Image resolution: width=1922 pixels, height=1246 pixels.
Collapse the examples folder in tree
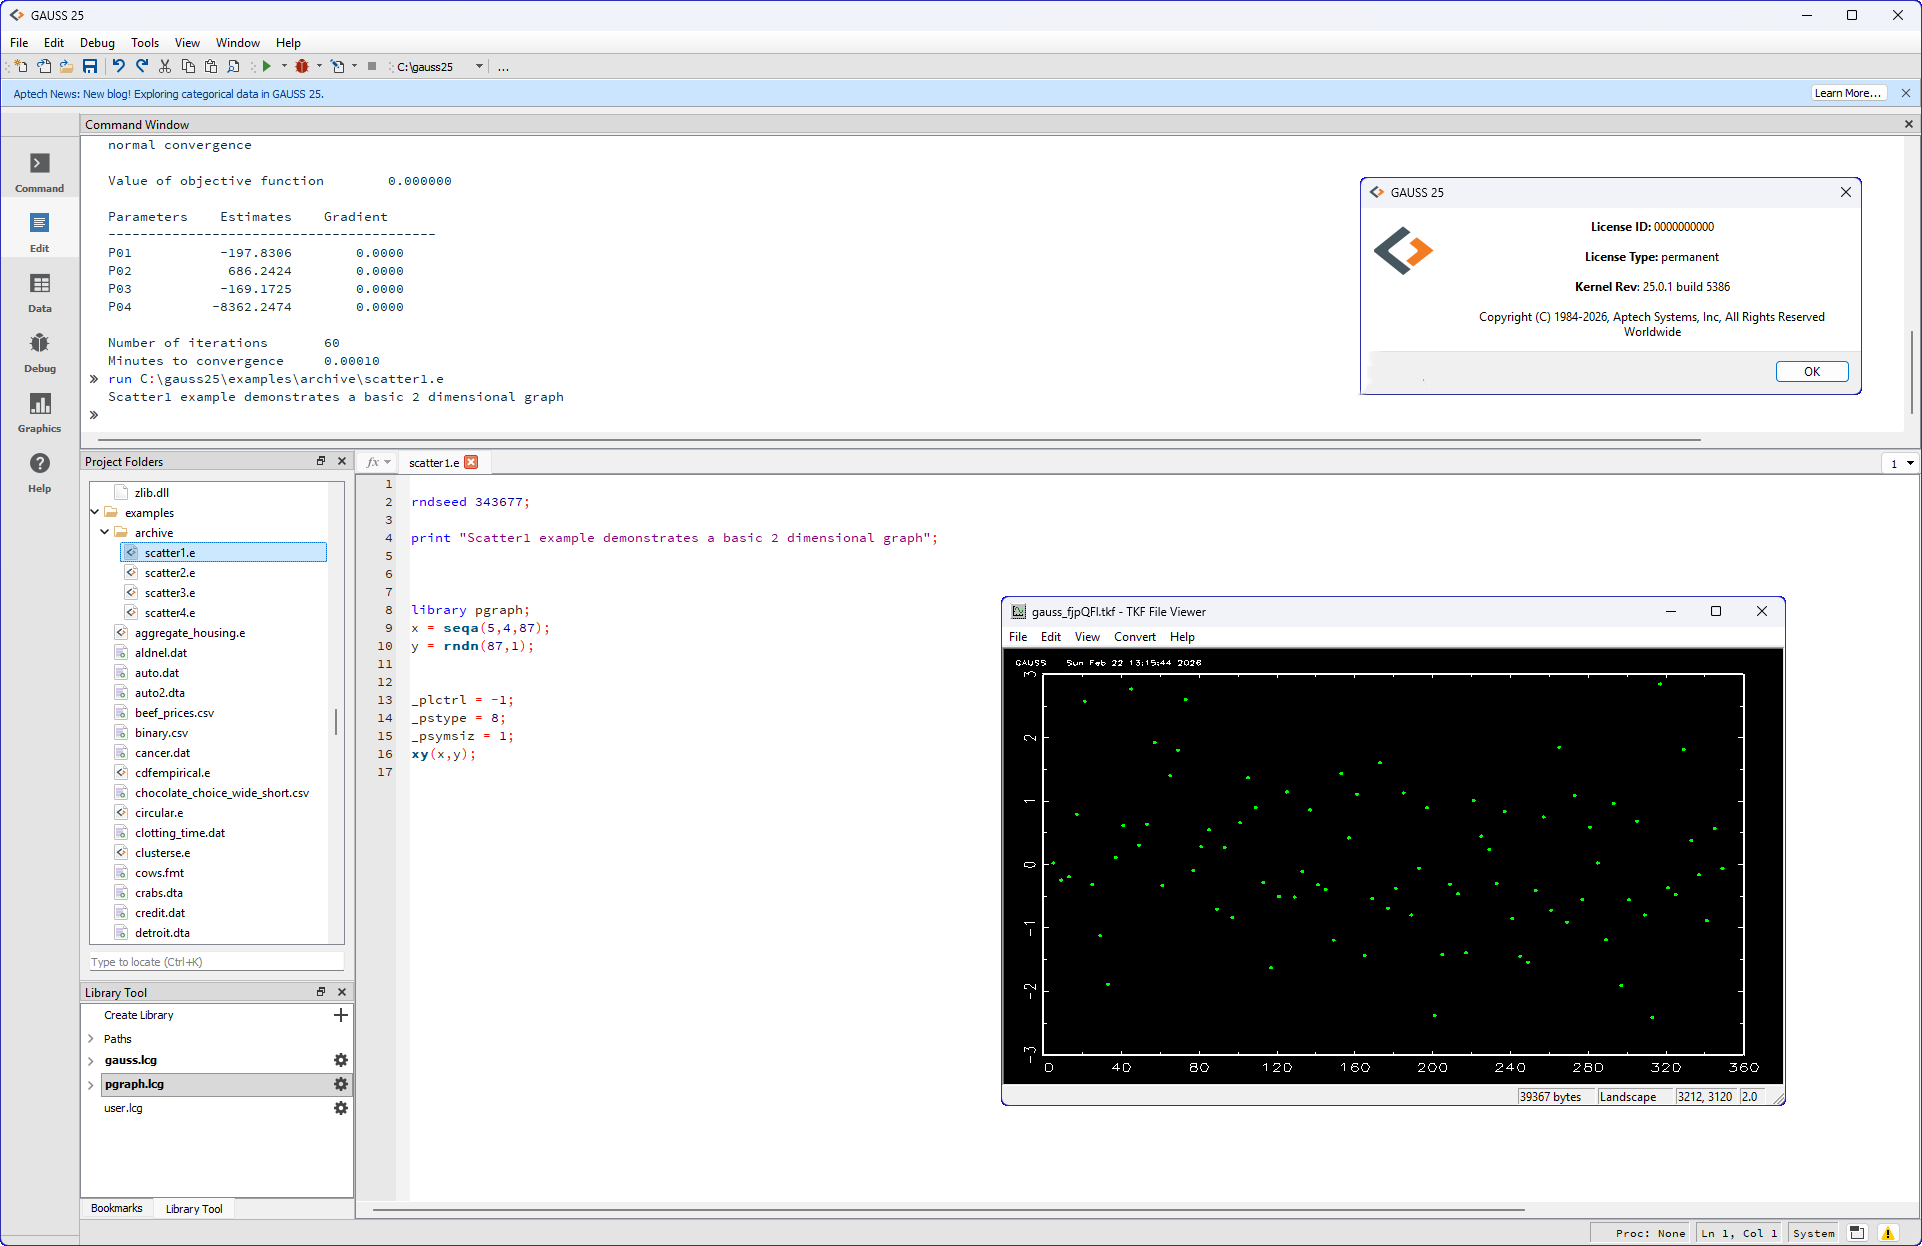coord(95,512)
